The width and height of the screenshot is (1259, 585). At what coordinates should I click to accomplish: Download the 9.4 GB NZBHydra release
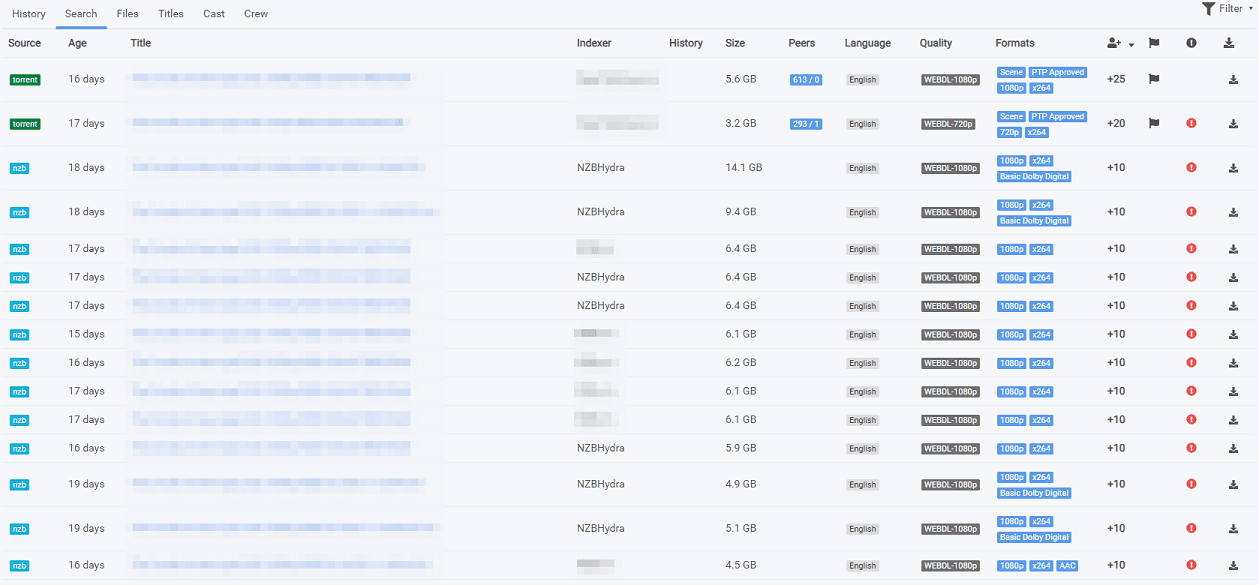(1233, 212)
